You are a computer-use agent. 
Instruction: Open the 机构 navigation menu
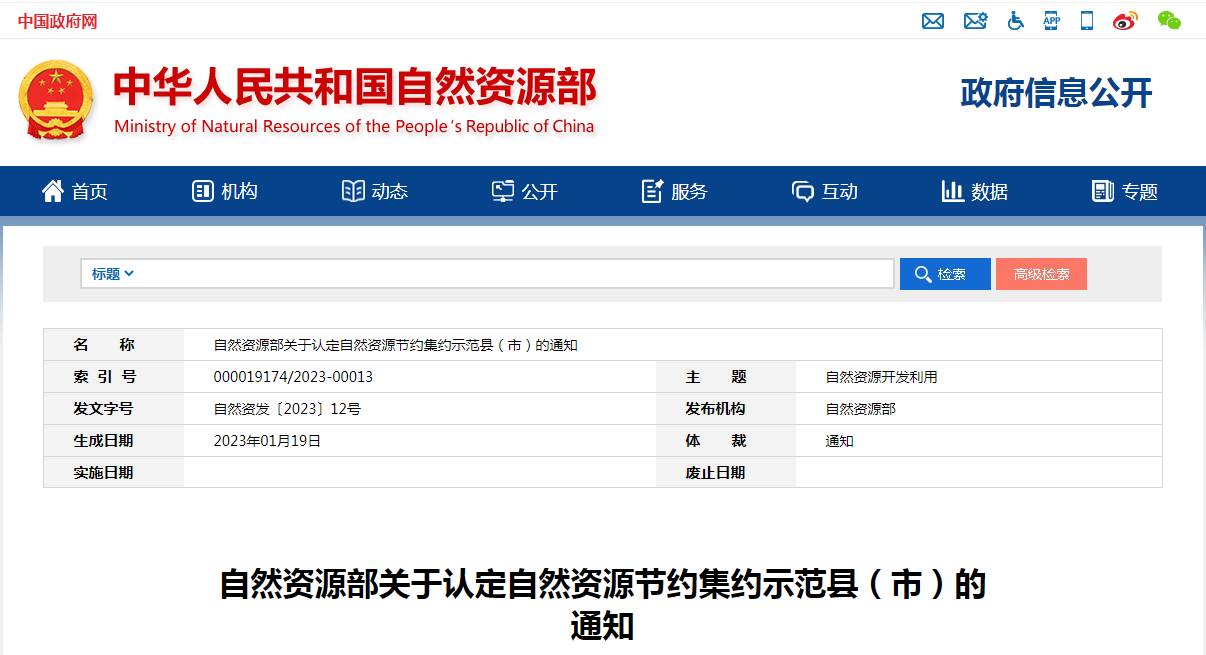225,191
